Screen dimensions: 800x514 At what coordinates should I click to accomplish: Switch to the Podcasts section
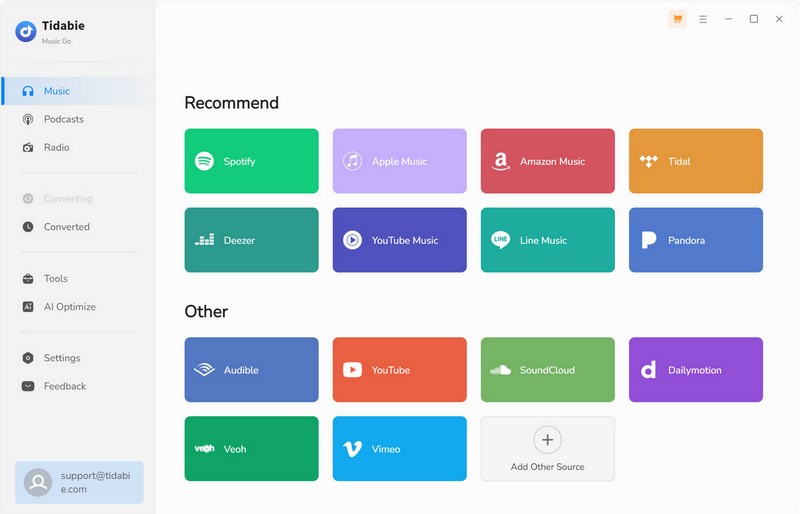[63, 119]
